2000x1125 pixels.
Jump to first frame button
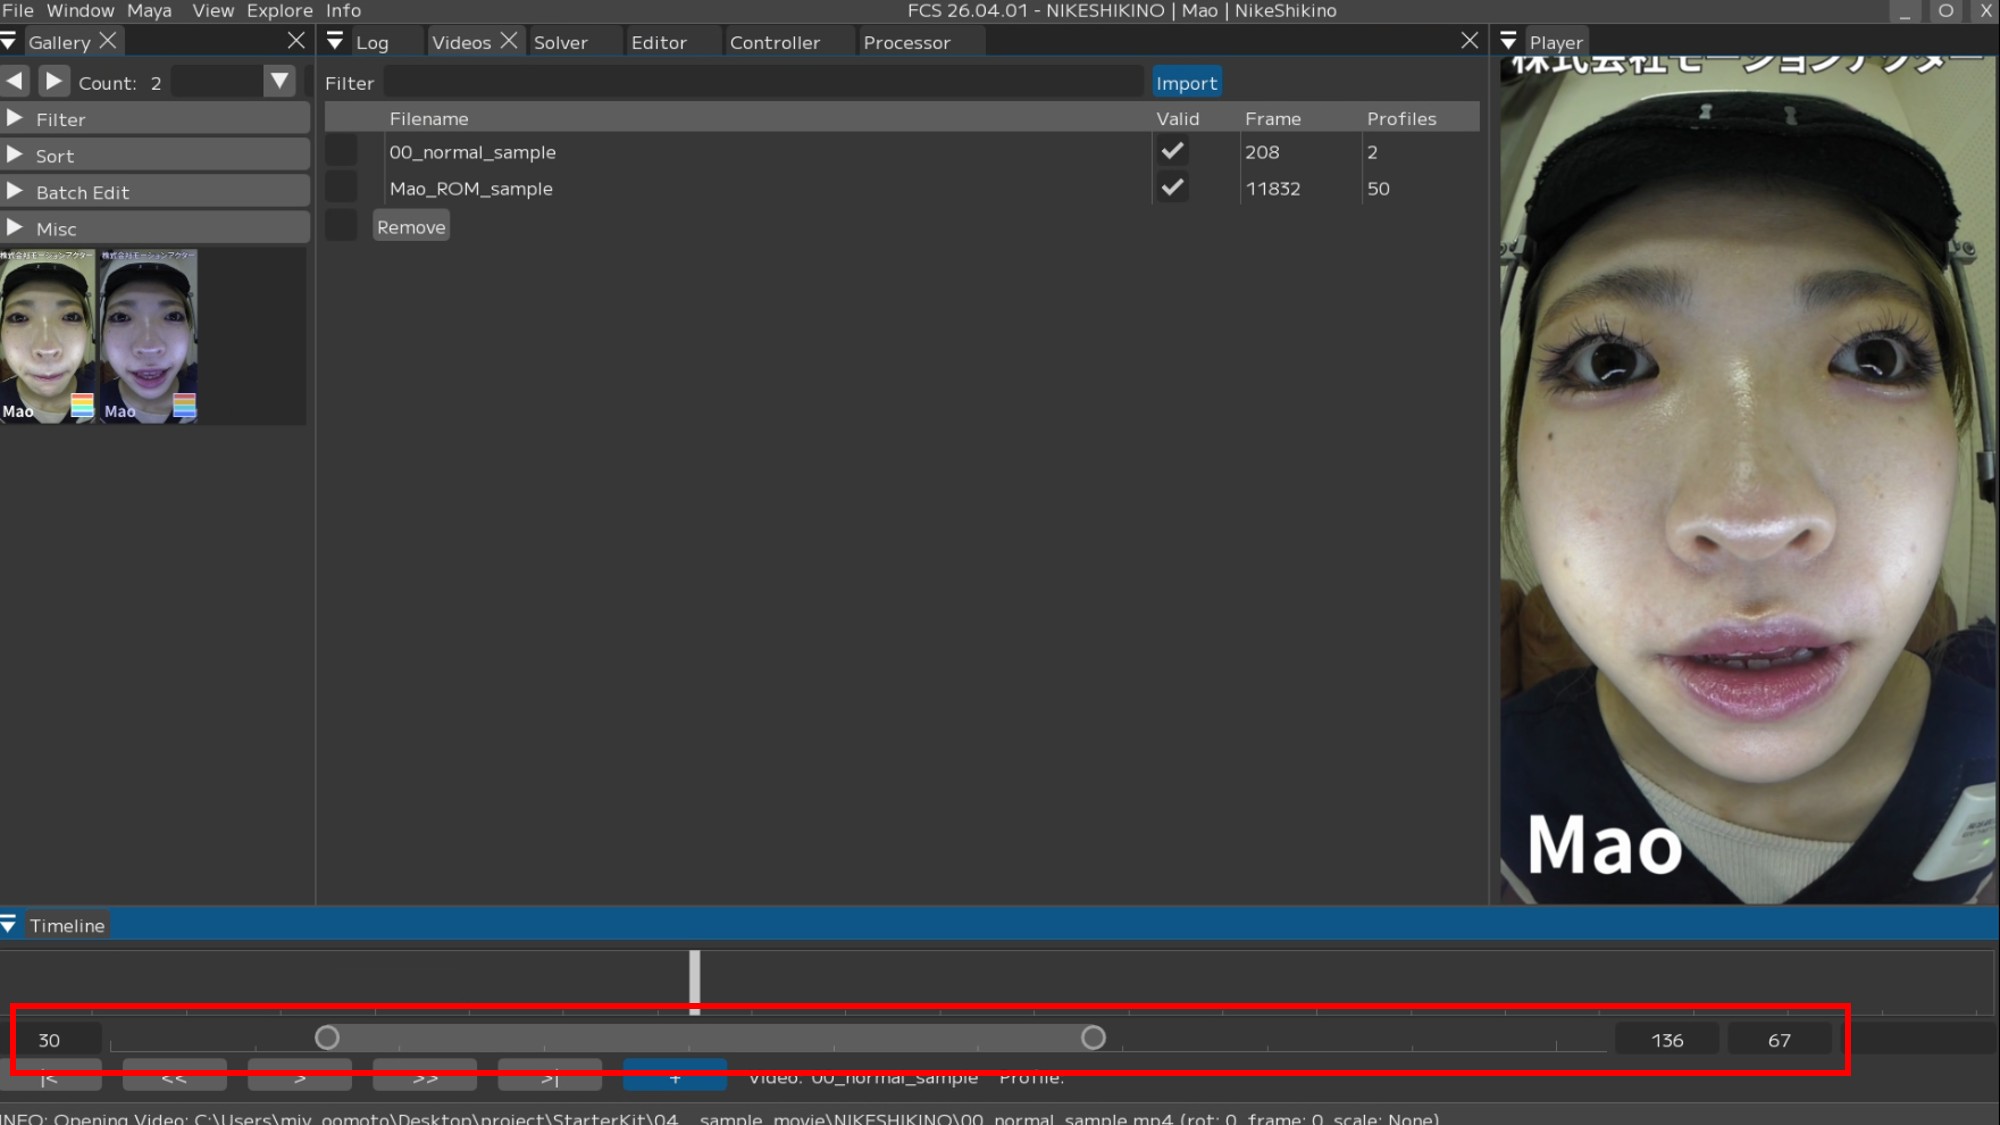(x=50, y=1078)
